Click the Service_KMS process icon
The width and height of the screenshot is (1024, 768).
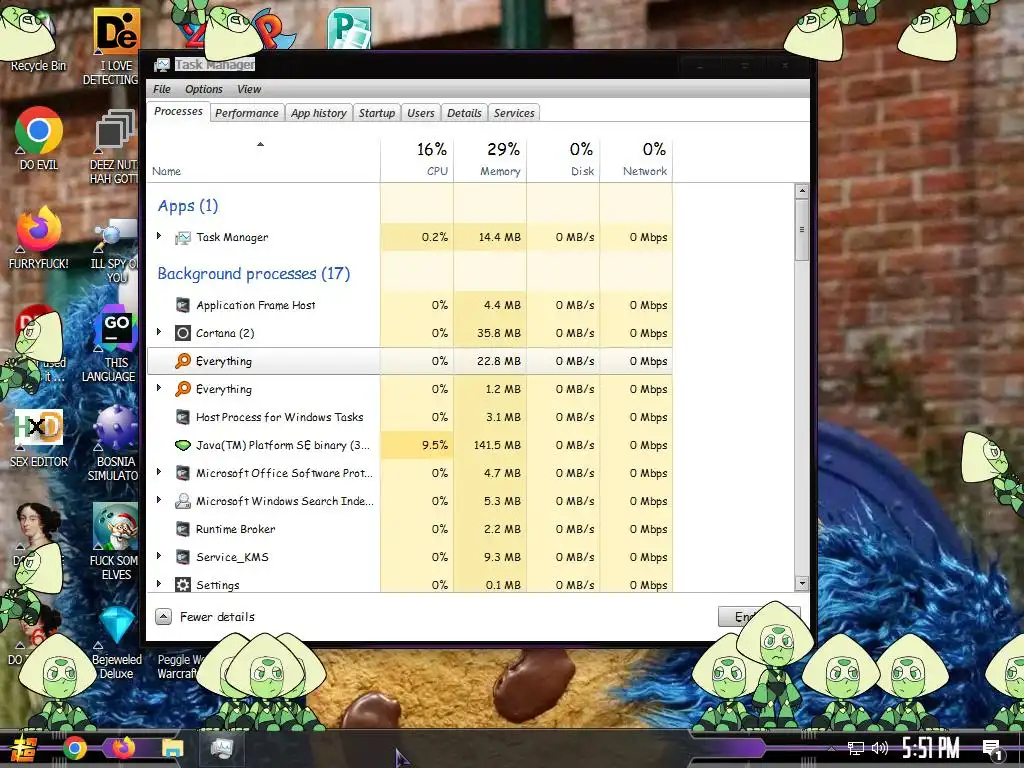point(183,557)
